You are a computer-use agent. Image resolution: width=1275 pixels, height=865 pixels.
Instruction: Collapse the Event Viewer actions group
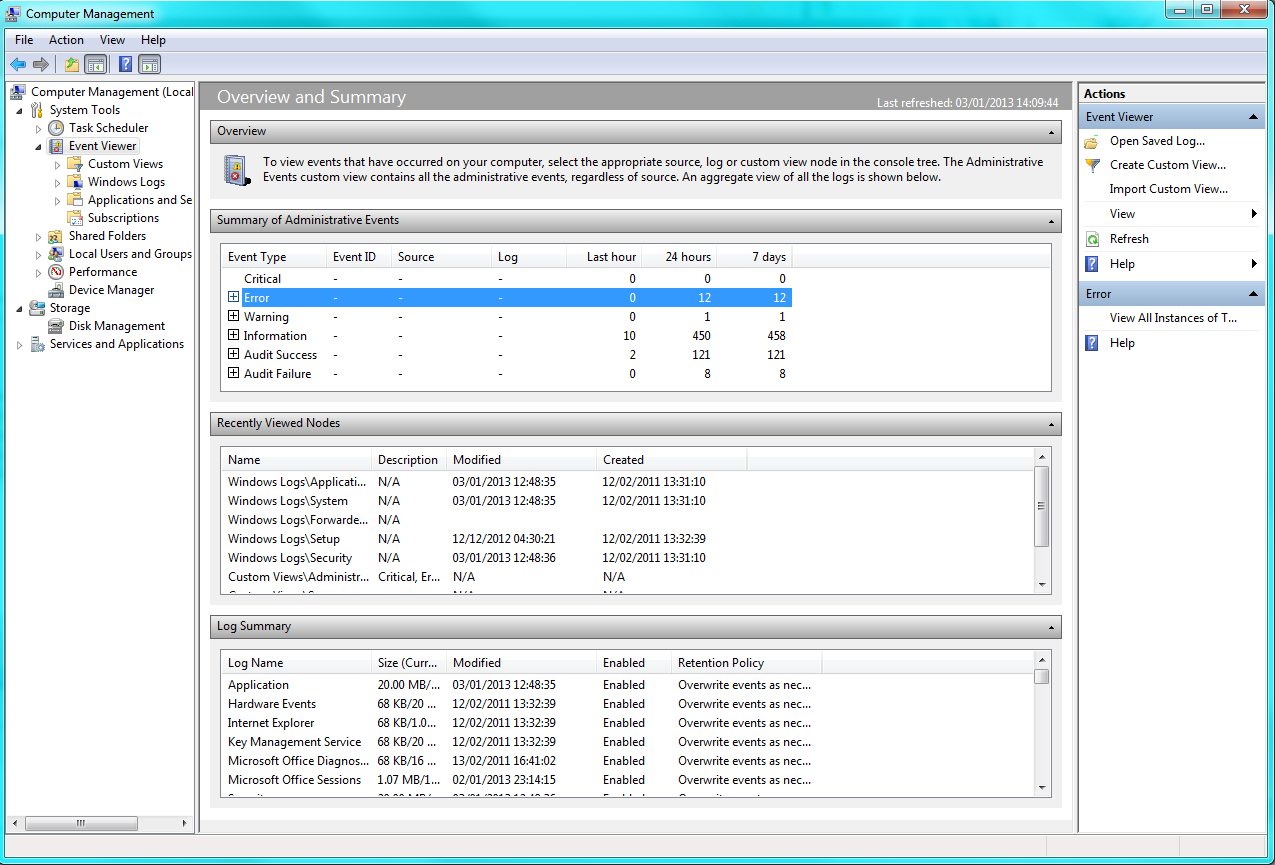[x=1254, y=117]
